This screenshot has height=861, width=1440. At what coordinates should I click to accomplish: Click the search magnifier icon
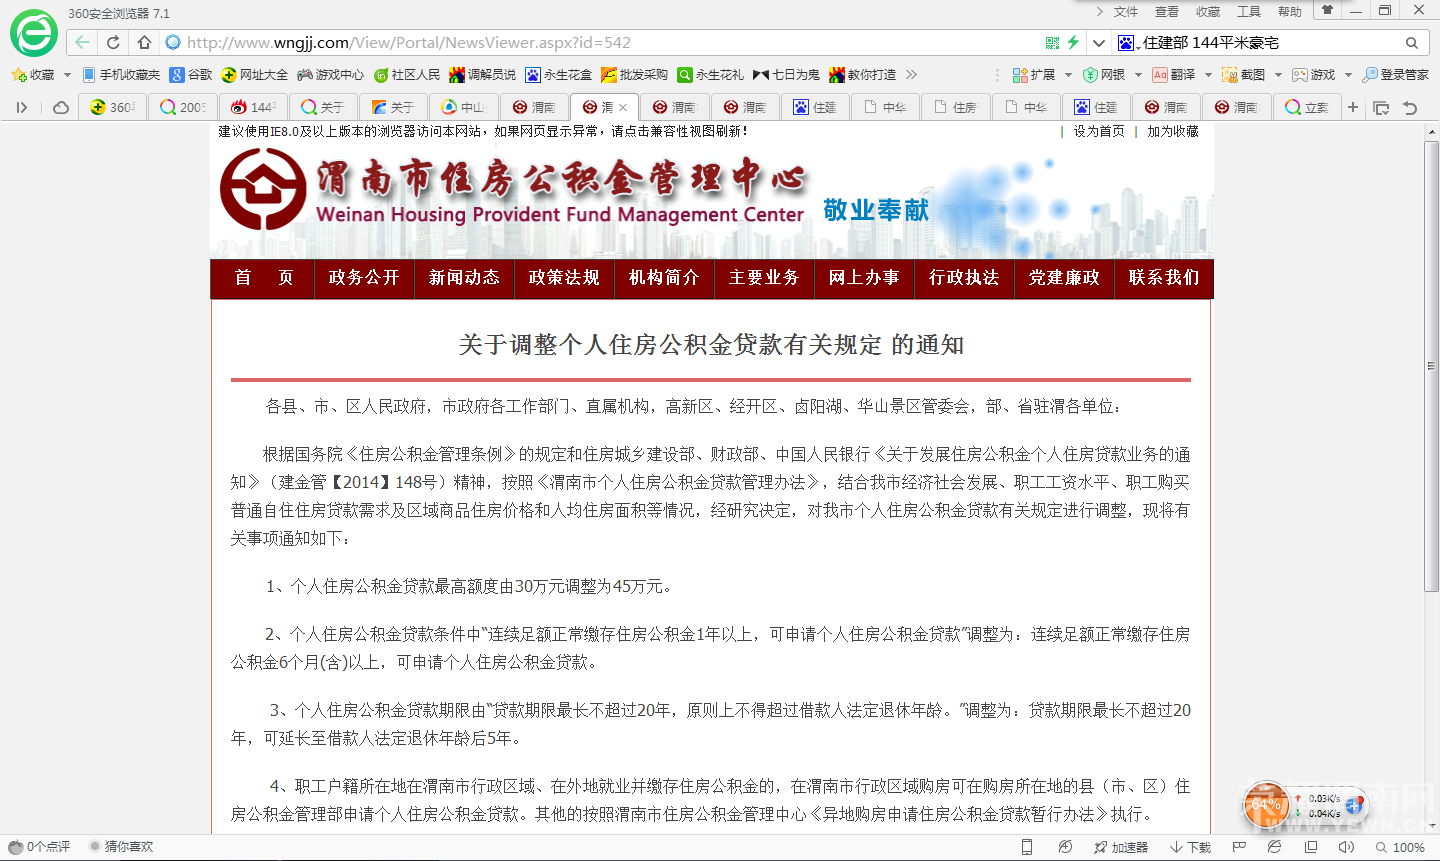pyautogui.click(x=1411, y=43)
